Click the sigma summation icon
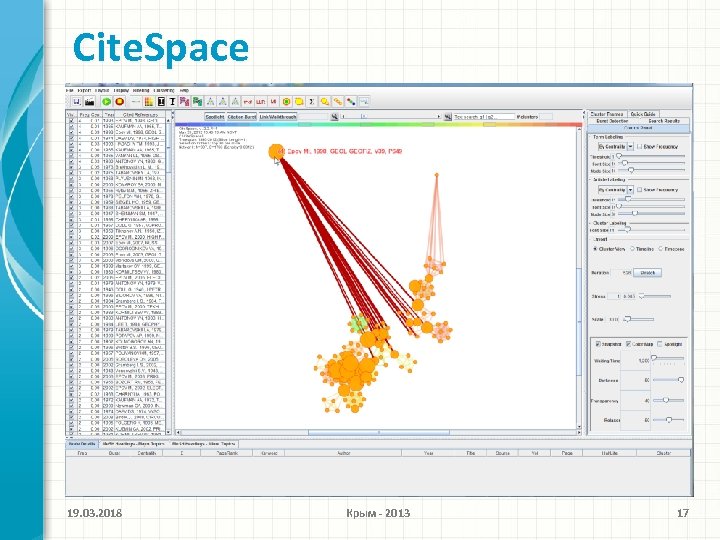 (312, 101)
